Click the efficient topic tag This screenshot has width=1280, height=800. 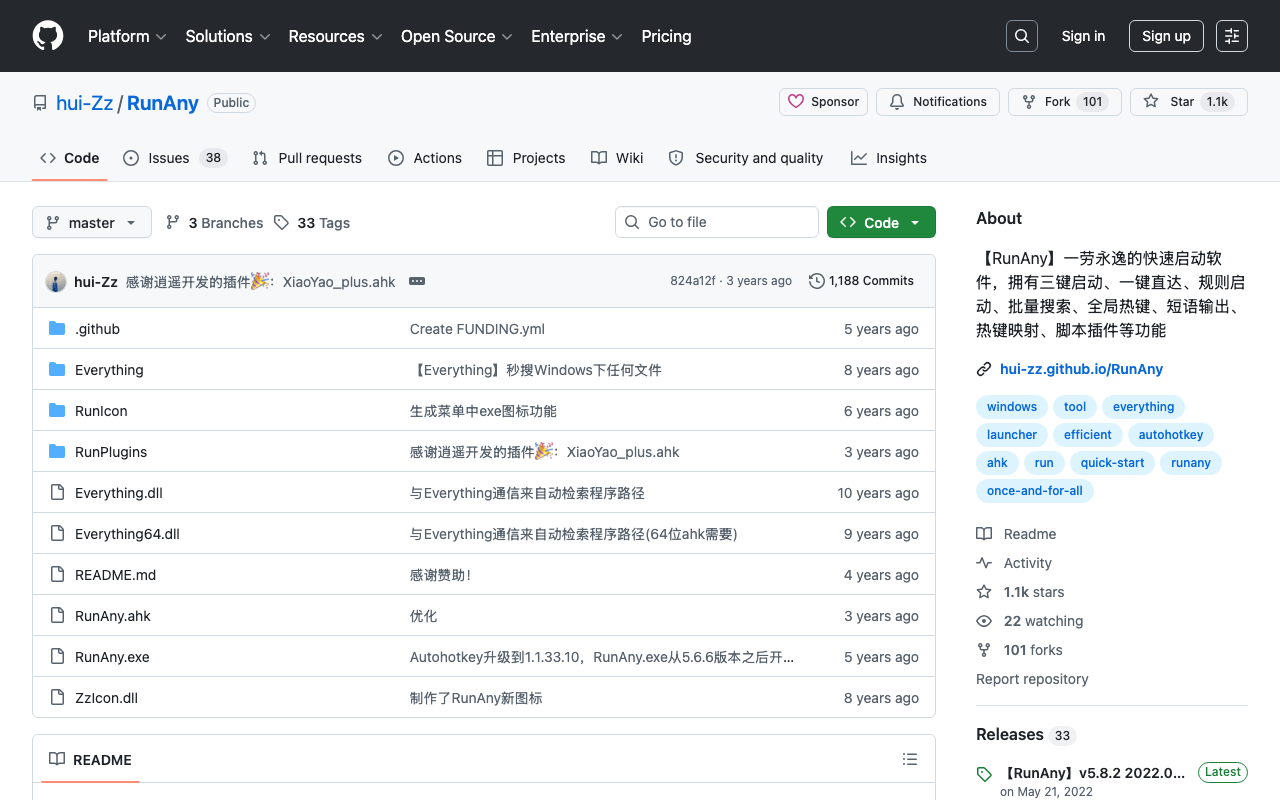[x=1088, y=435]
